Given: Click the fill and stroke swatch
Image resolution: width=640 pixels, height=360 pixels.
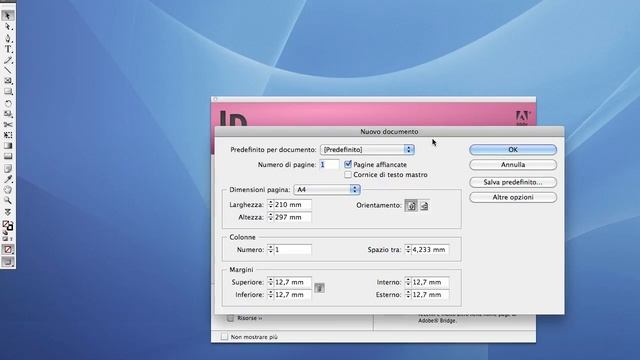Looking at the screenshot, I should click(8, 225).
